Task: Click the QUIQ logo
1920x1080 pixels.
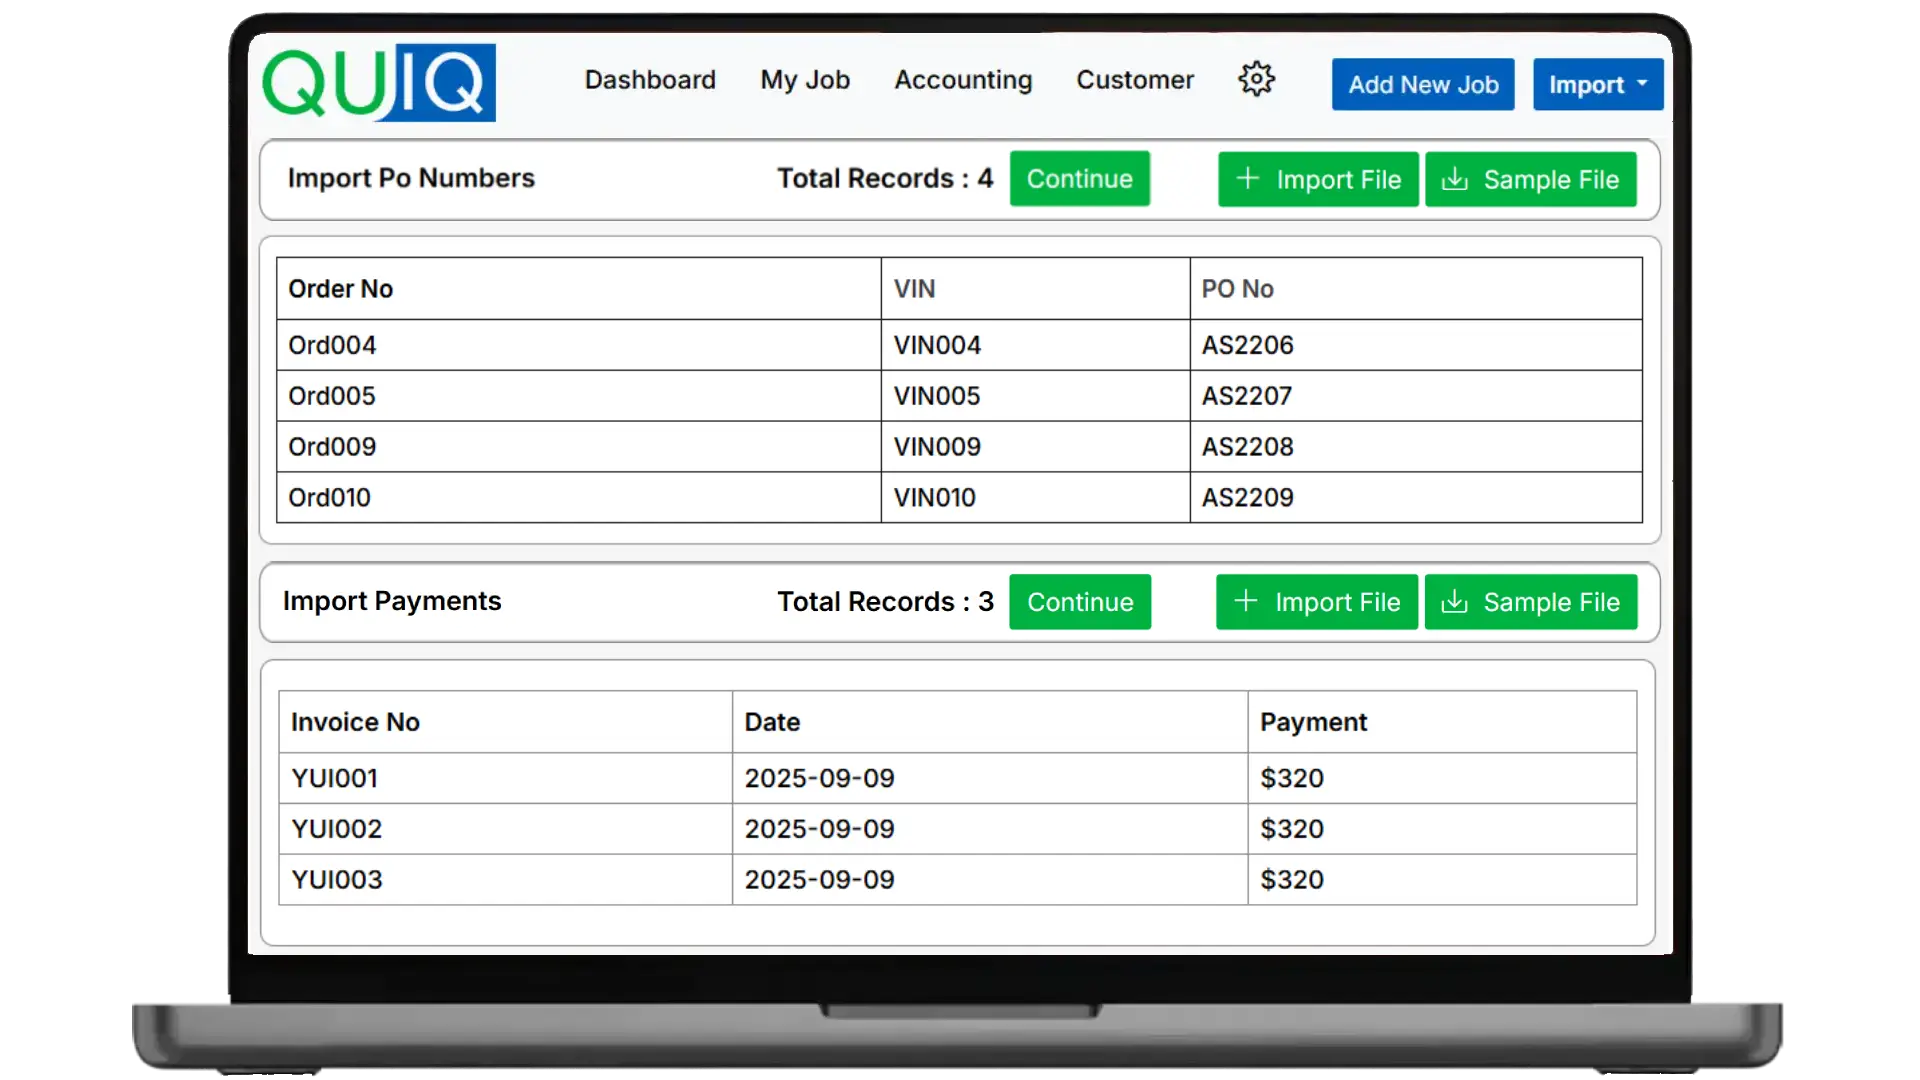Action: pyautogui.click(x=379, y=83)
